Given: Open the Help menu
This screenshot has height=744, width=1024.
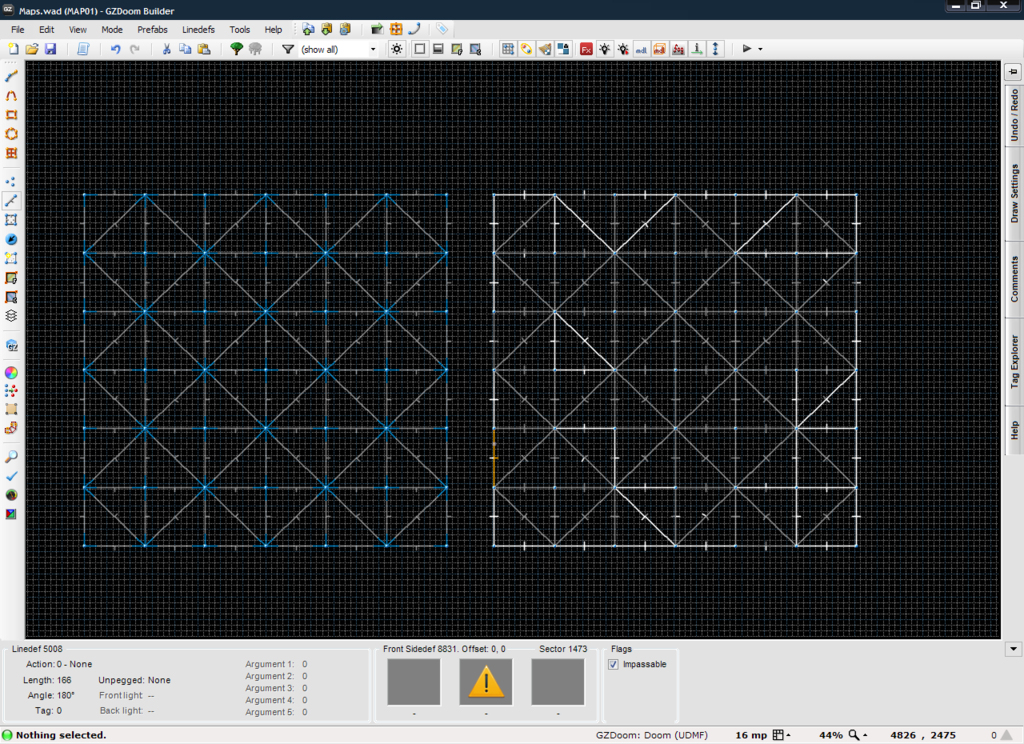Looking at the screenshot, I should point(273,29).
